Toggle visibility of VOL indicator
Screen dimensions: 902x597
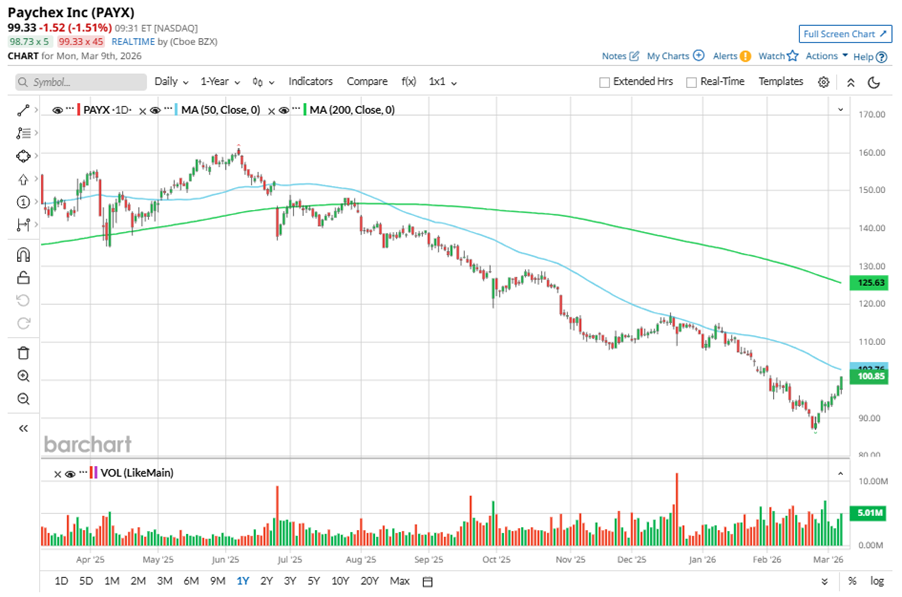point(70,474)
